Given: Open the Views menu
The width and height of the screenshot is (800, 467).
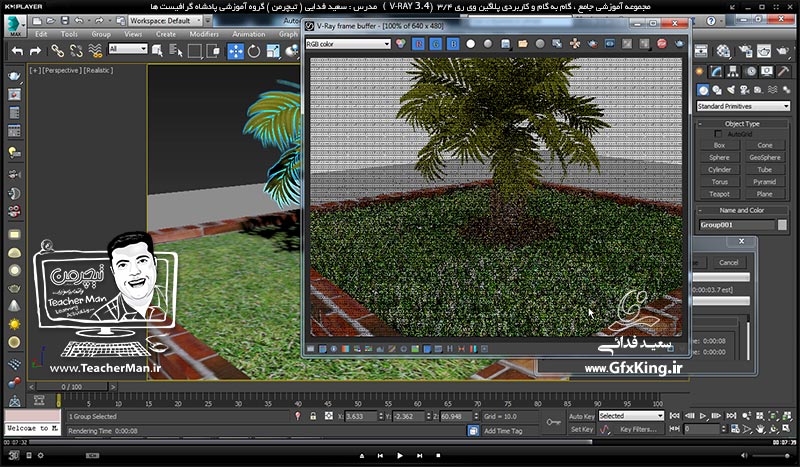Looking at the screenshot, I should point(133,34).
